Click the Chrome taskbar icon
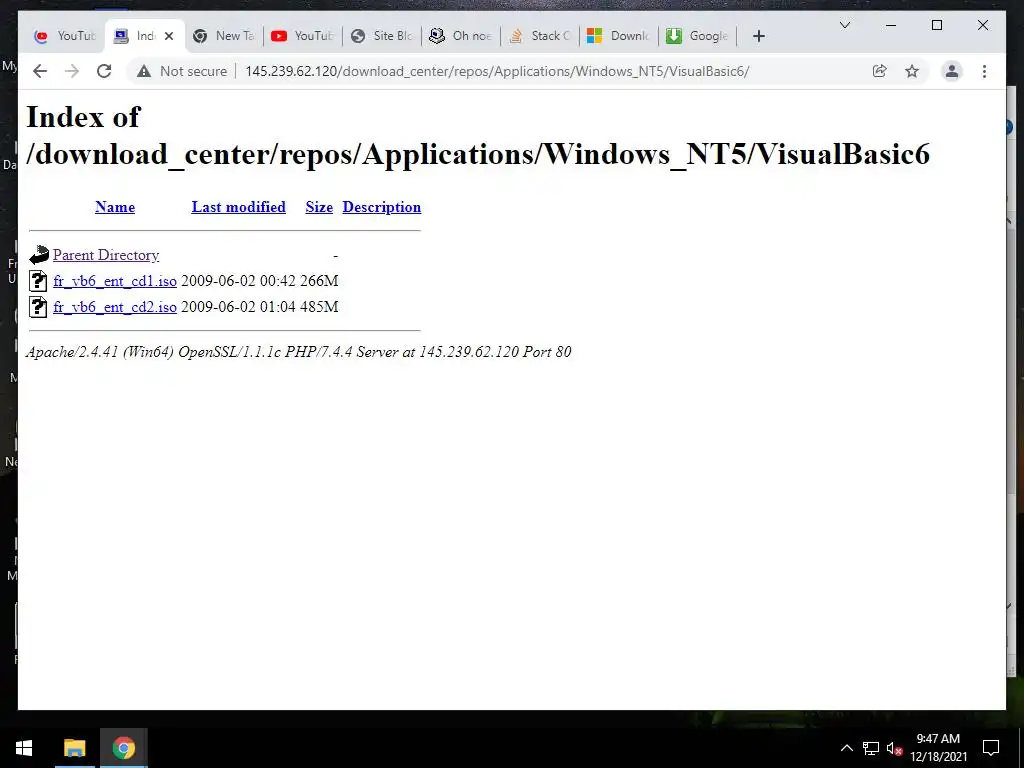 pyautogui.click(x=123, y=748)
